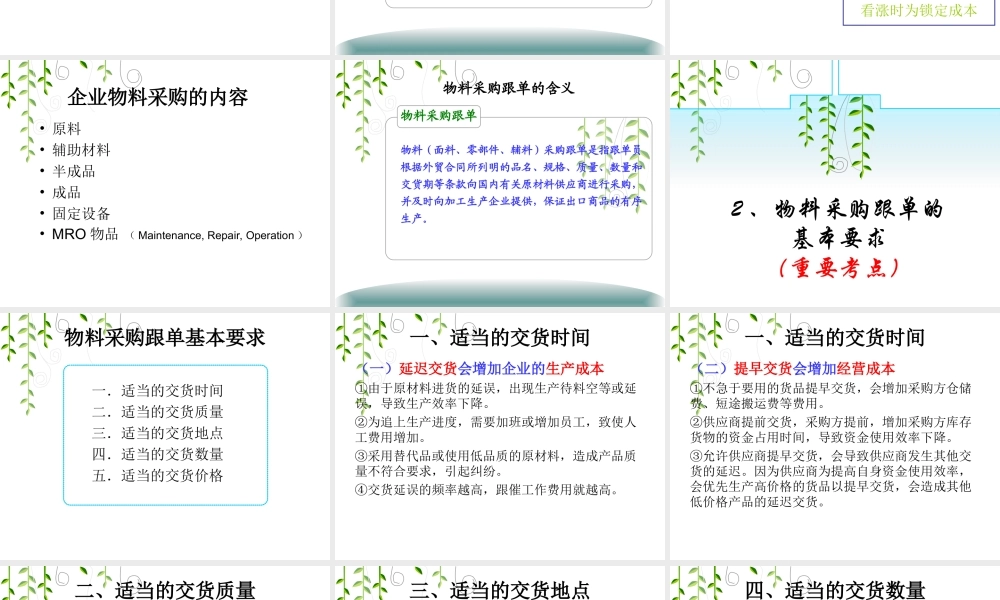Screen dimensions: 1000x600
Task: Open the slide 物料采购跟单基本要求
Action: point(165,338)
